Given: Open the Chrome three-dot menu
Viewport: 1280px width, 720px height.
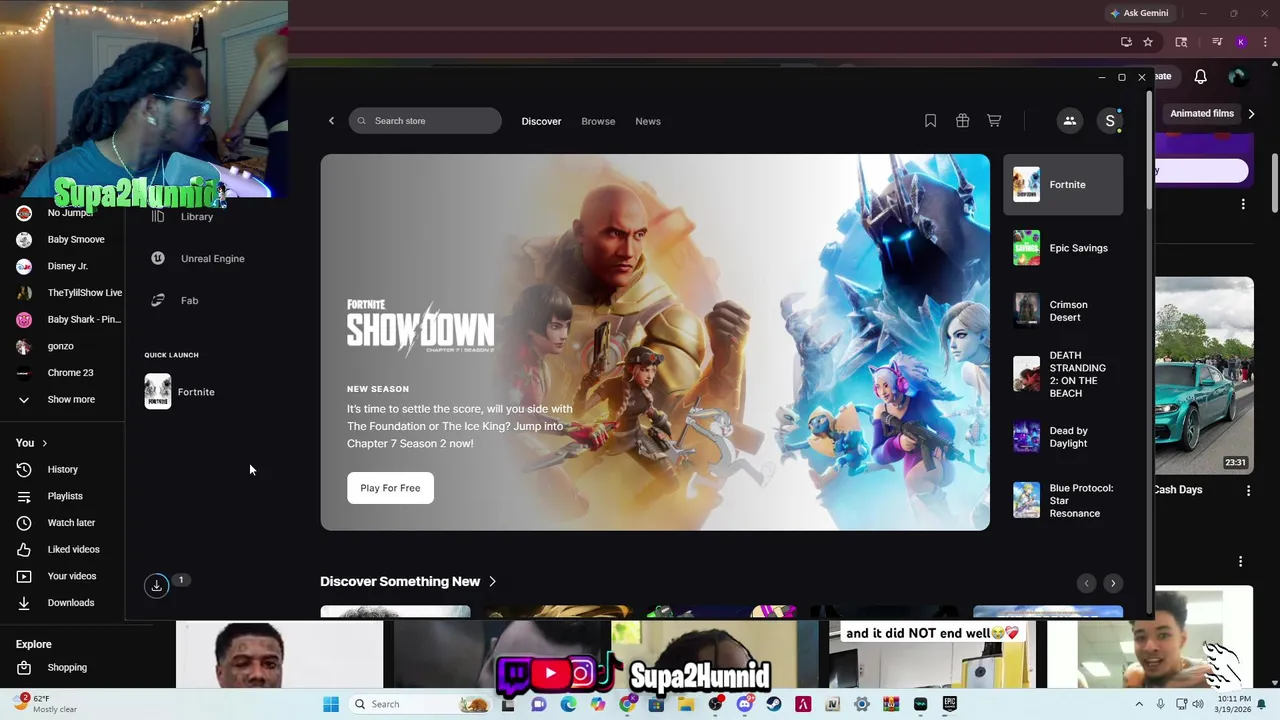Looking at the screenshot, I should (1265, 42).
